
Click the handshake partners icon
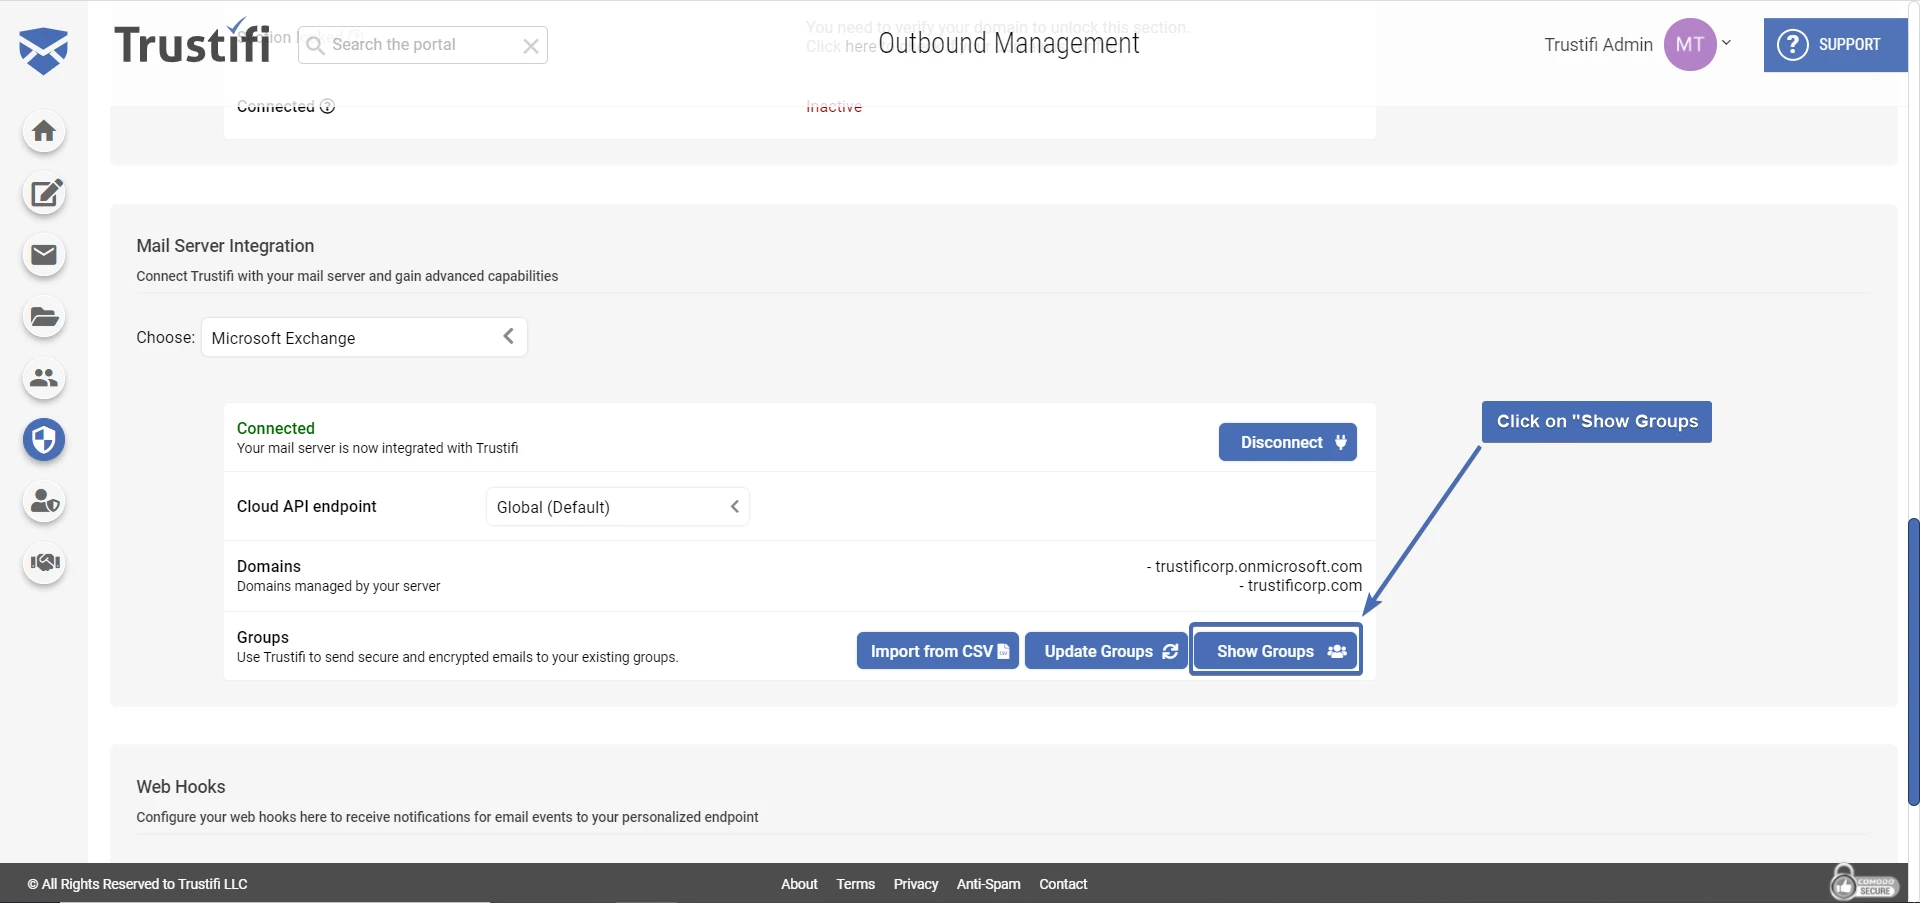pos(44,563)
